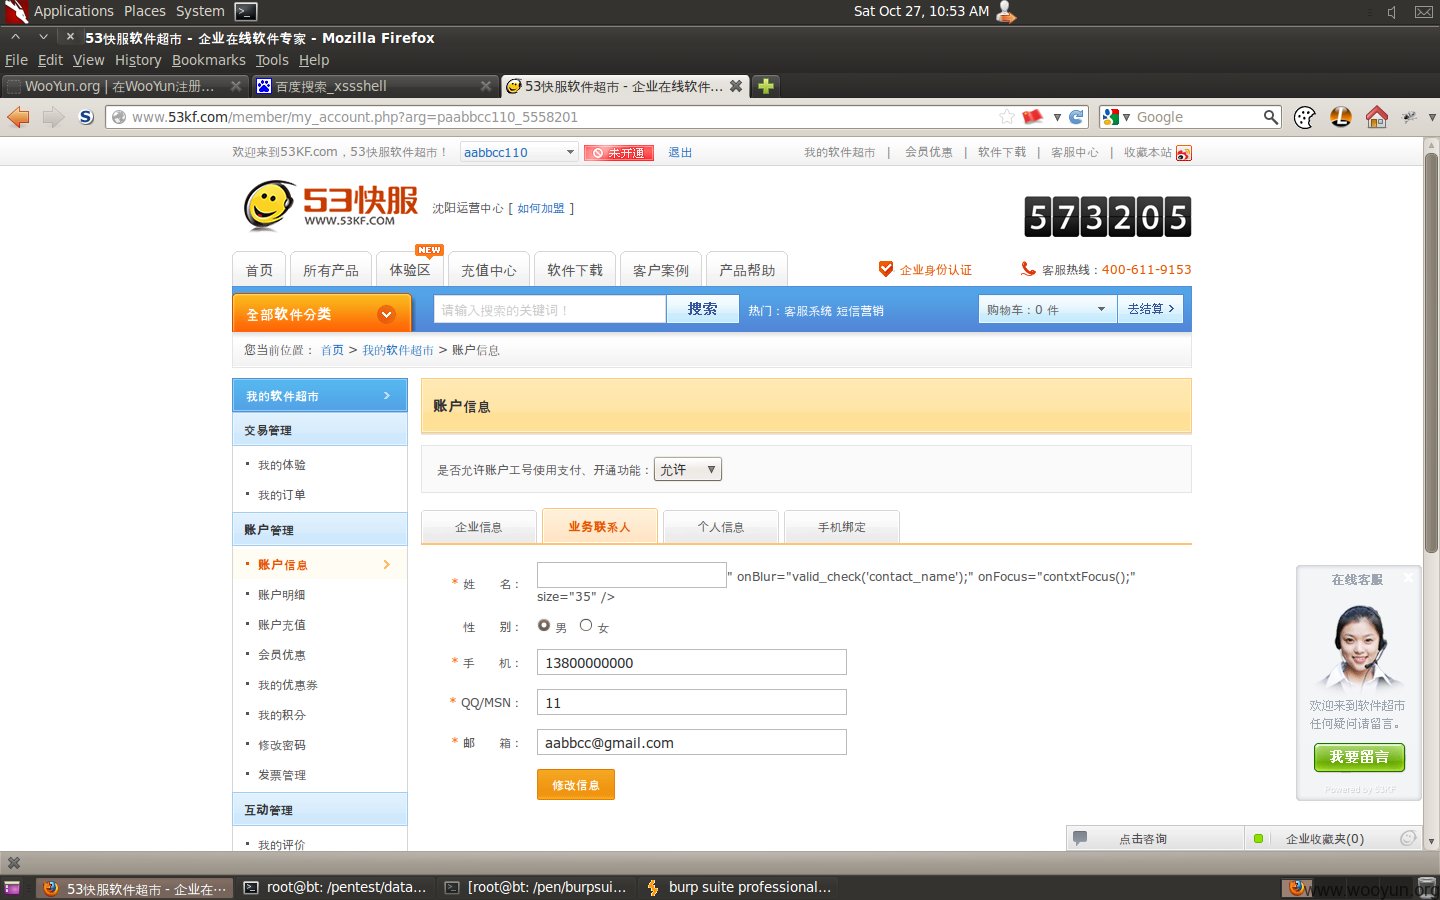1440x900 pixels.
Task: Click the bookmark star in URL bar
Action: tap(1007, 117)
